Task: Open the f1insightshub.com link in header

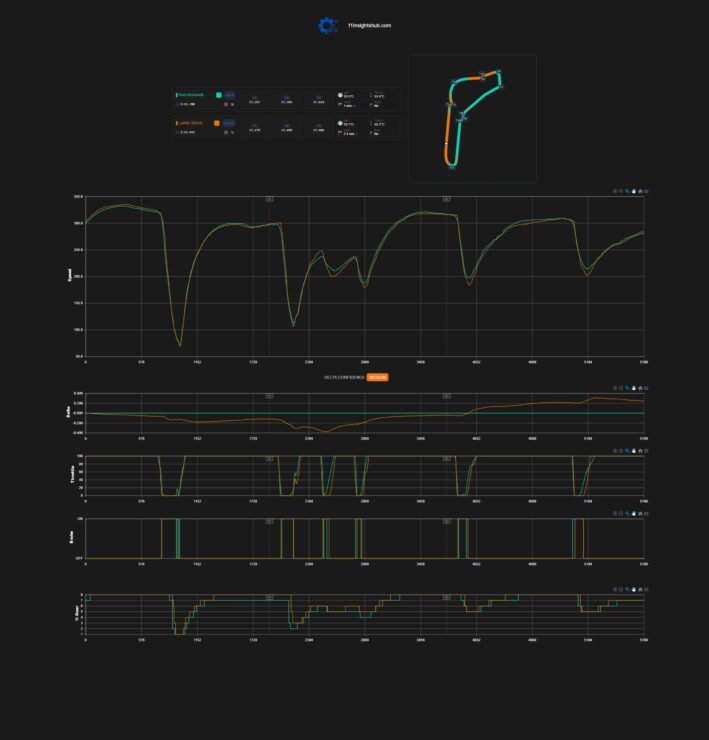Action: point(369,25)
